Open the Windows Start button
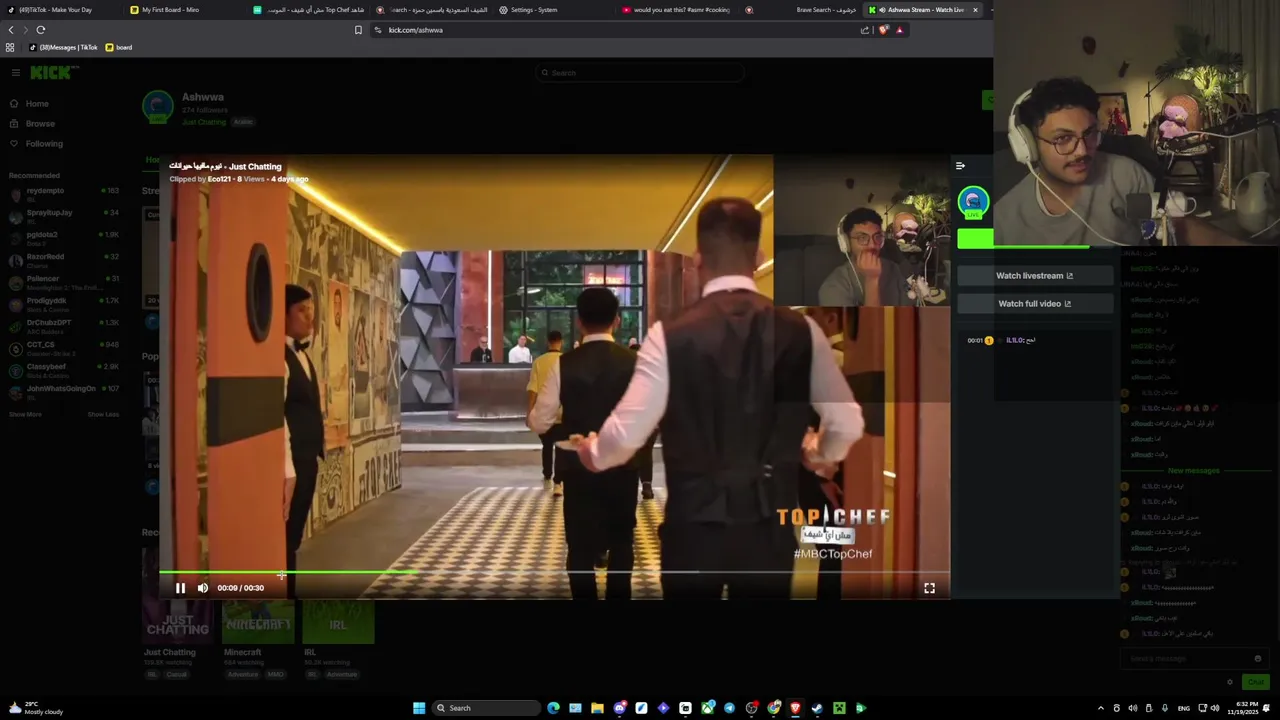This screenshot has height=720, width=1280. click(x=419, y=708)
